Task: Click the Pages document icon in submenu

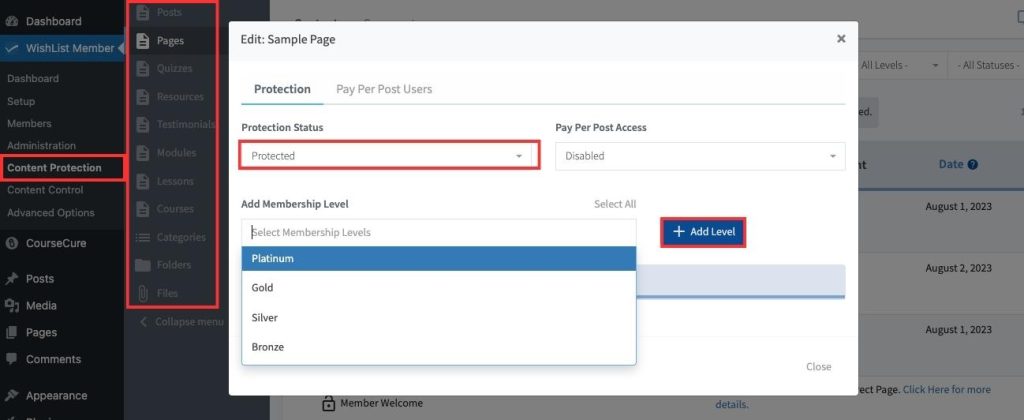Action: pos(142,40)
